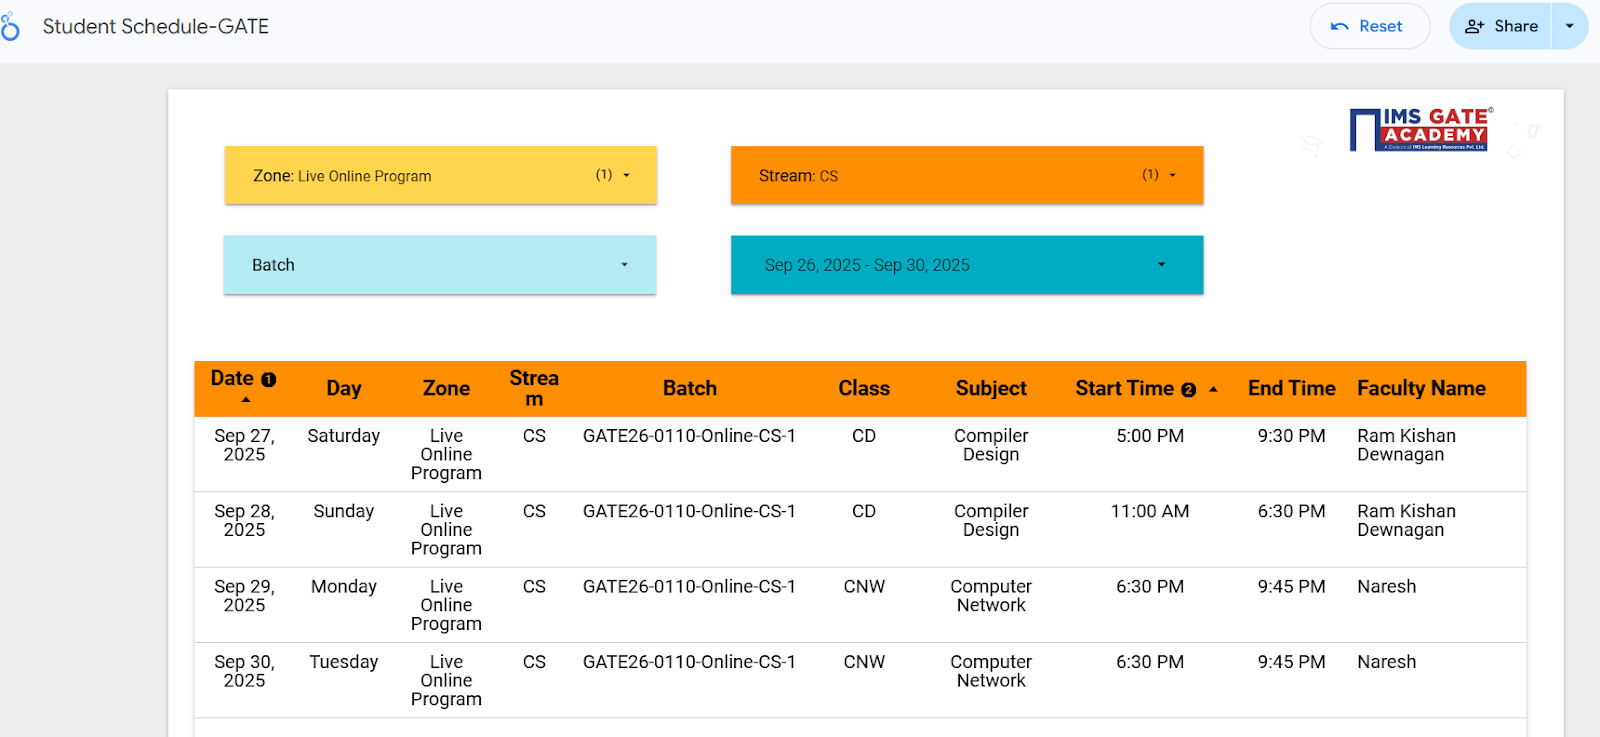Screen dimensions: 1600x737
Task: Click the Date sort-order badge icon
Action: point(268,380)
